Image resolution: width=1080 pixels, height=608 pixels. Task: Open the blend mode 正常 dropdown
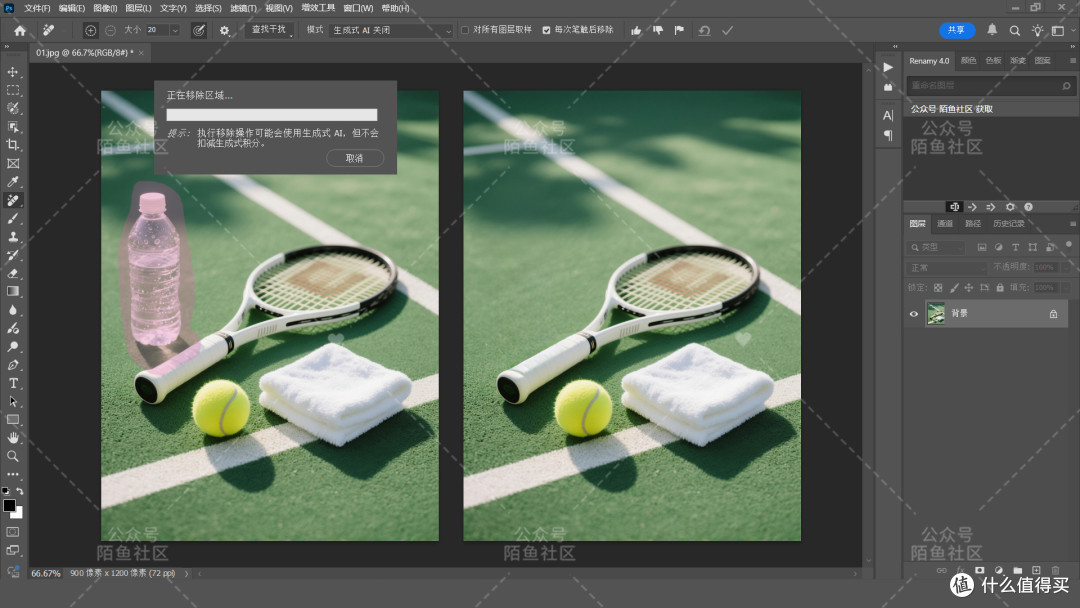pyautogui.click(x=948, y=267)
